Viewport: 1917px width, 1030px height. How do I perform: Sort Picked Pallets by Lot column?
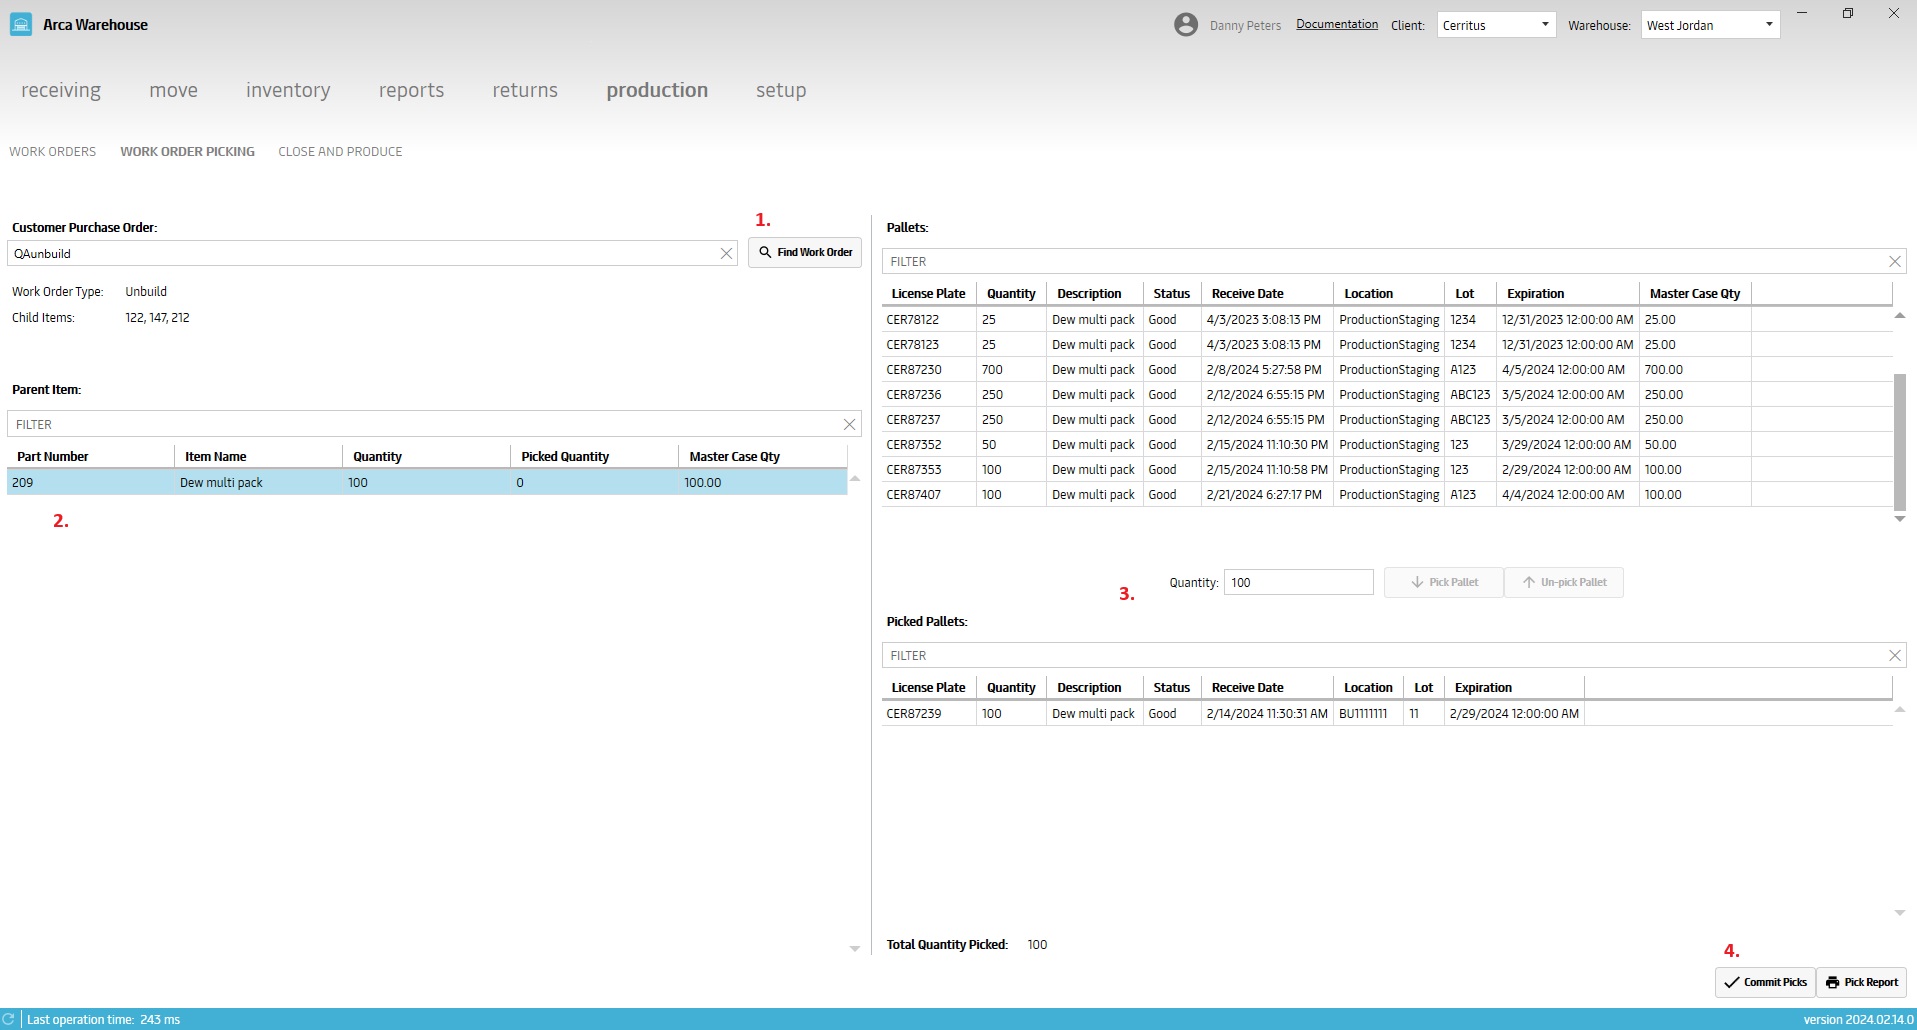coord(1423,688)
